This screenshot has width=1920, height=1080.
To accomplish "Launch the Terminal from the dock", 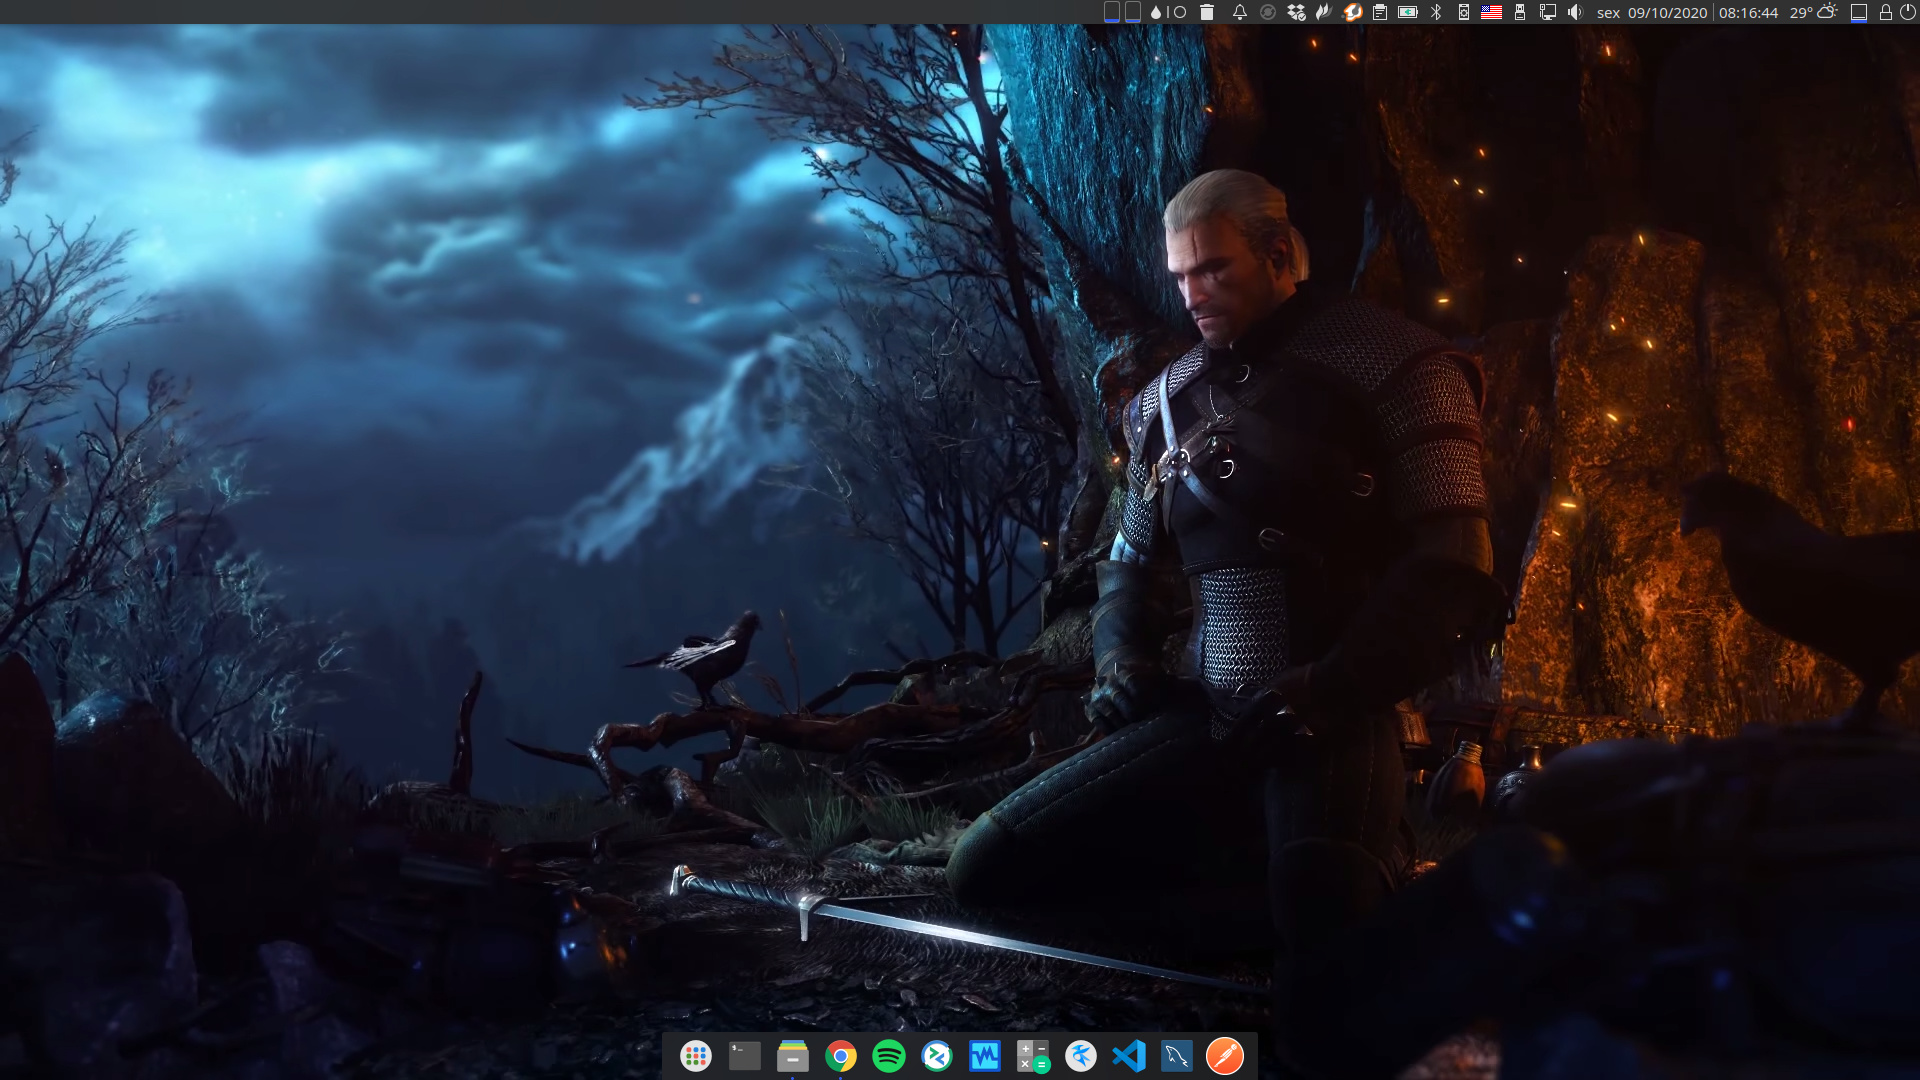I will point(744,1056).
